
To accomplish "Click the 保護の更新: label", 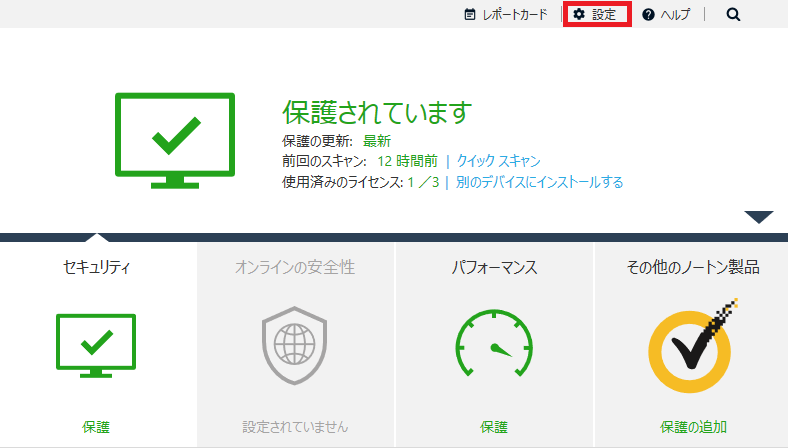I will 317,141.
